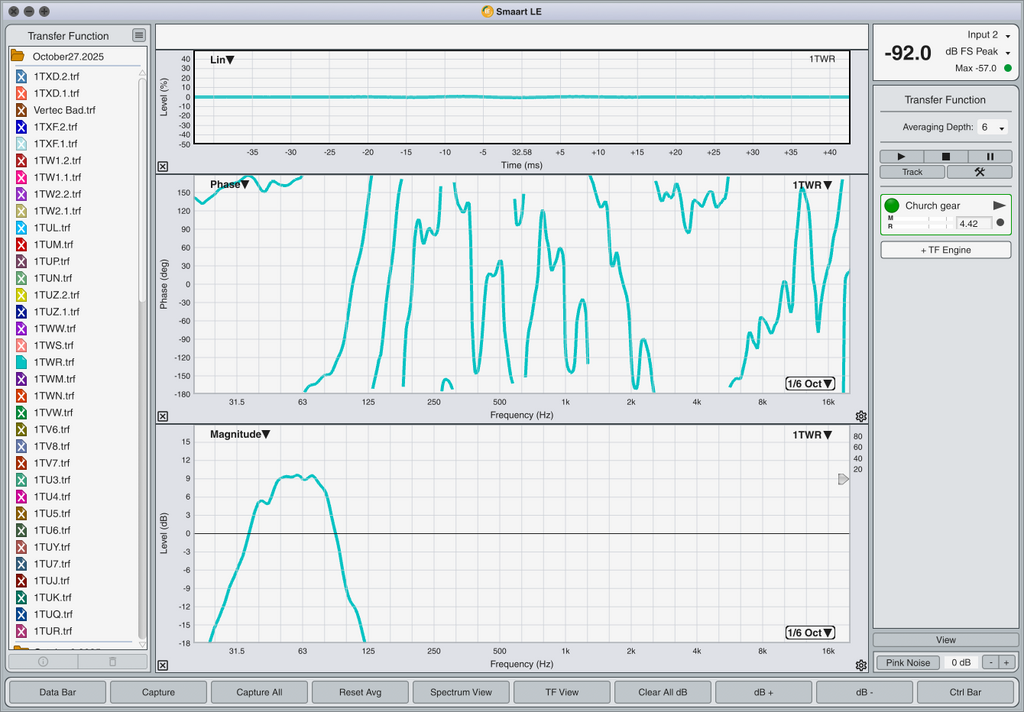This screenshot has height=712, width=1024.
Task: Toggle the Church gear green enable button
Action: (x=892, y=205)
